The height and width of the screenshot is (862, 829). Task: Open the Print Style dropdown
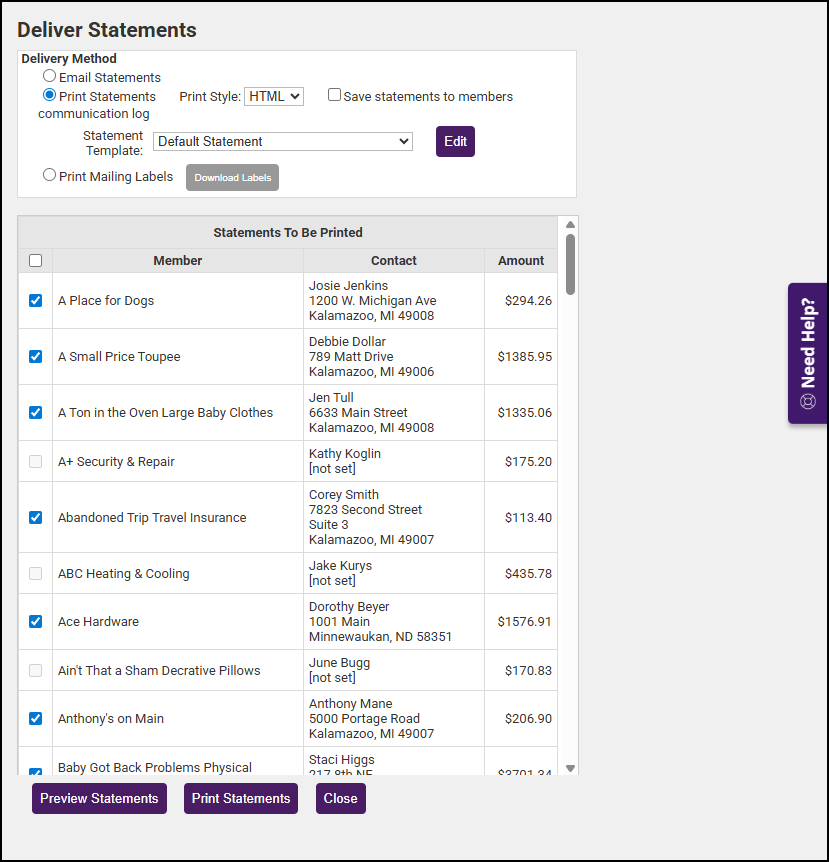(x=274, y=96)
